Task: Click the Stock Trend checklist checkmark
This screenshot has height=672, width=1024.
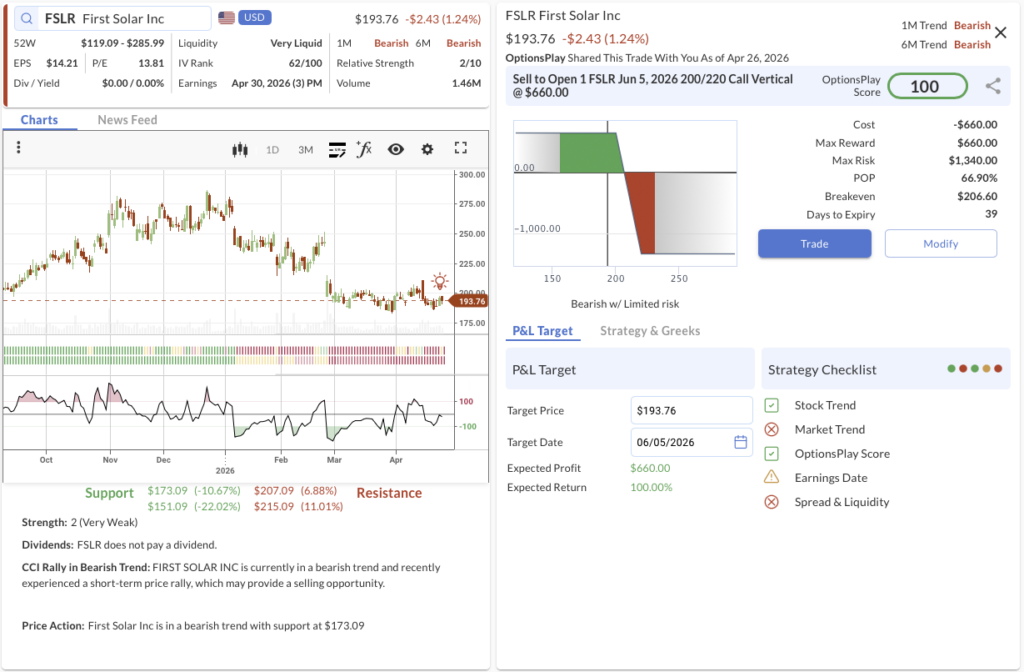Action: click(x=771, y=405)
